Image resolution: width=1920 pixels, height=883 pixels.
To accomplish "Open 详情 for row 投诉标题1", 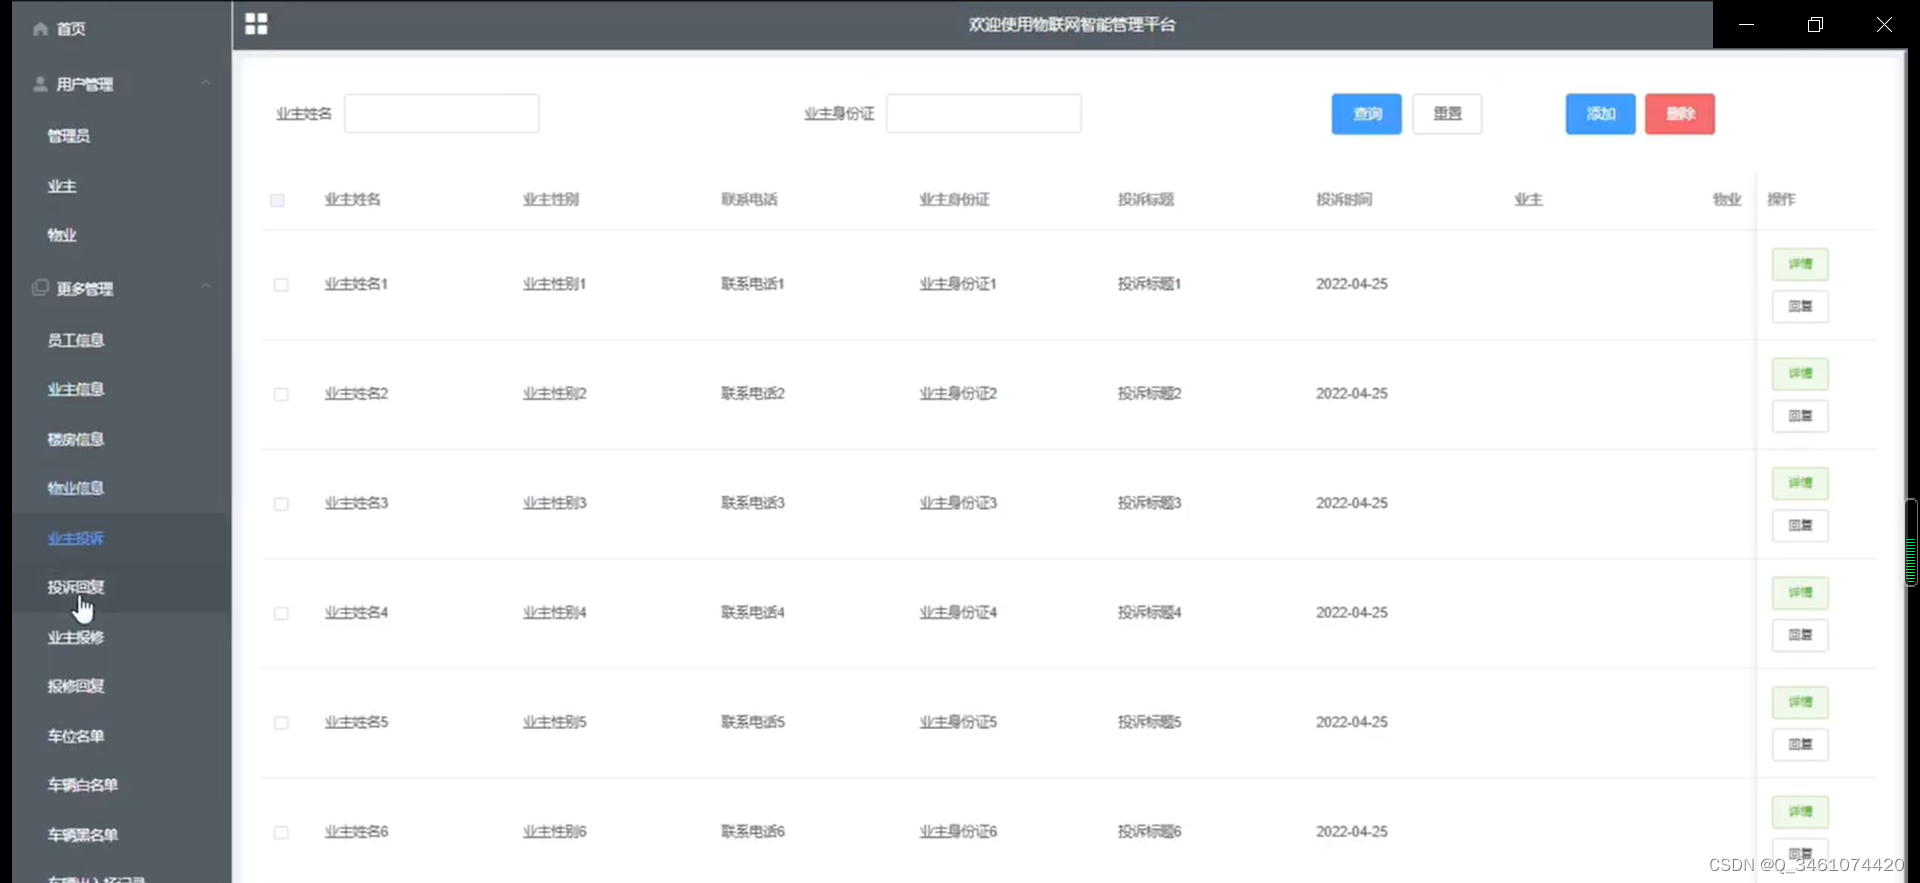I will (x=1800, y=264).
